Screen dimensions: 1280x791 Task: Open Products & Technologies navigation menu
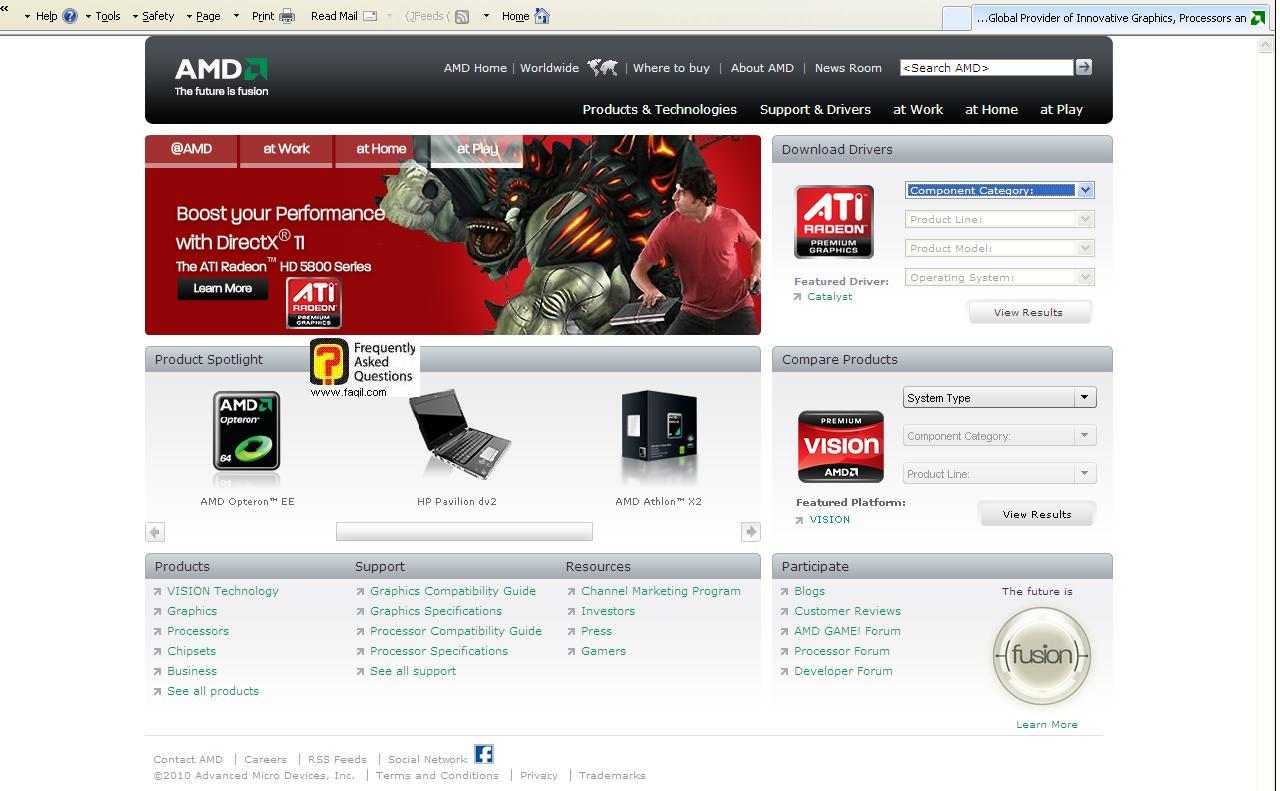(x=659, y=110)
